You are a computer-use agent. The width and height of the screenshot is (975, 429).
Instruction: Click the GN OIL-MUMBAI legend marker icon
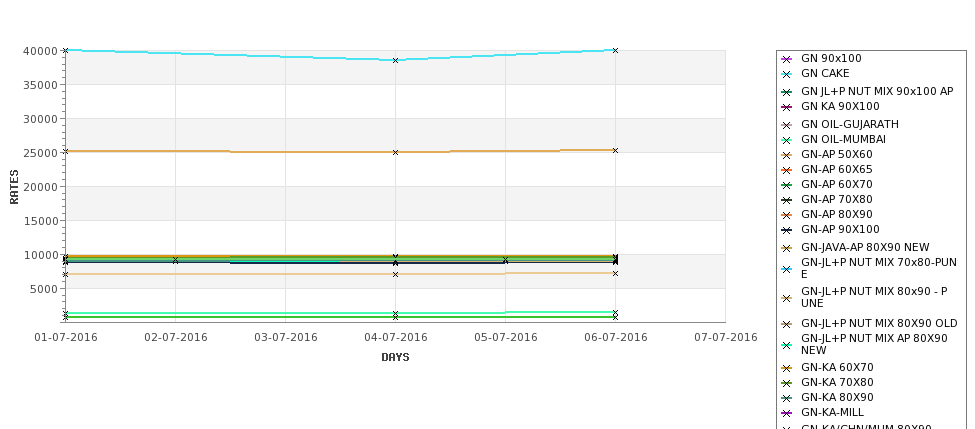[x=787, y=141]
